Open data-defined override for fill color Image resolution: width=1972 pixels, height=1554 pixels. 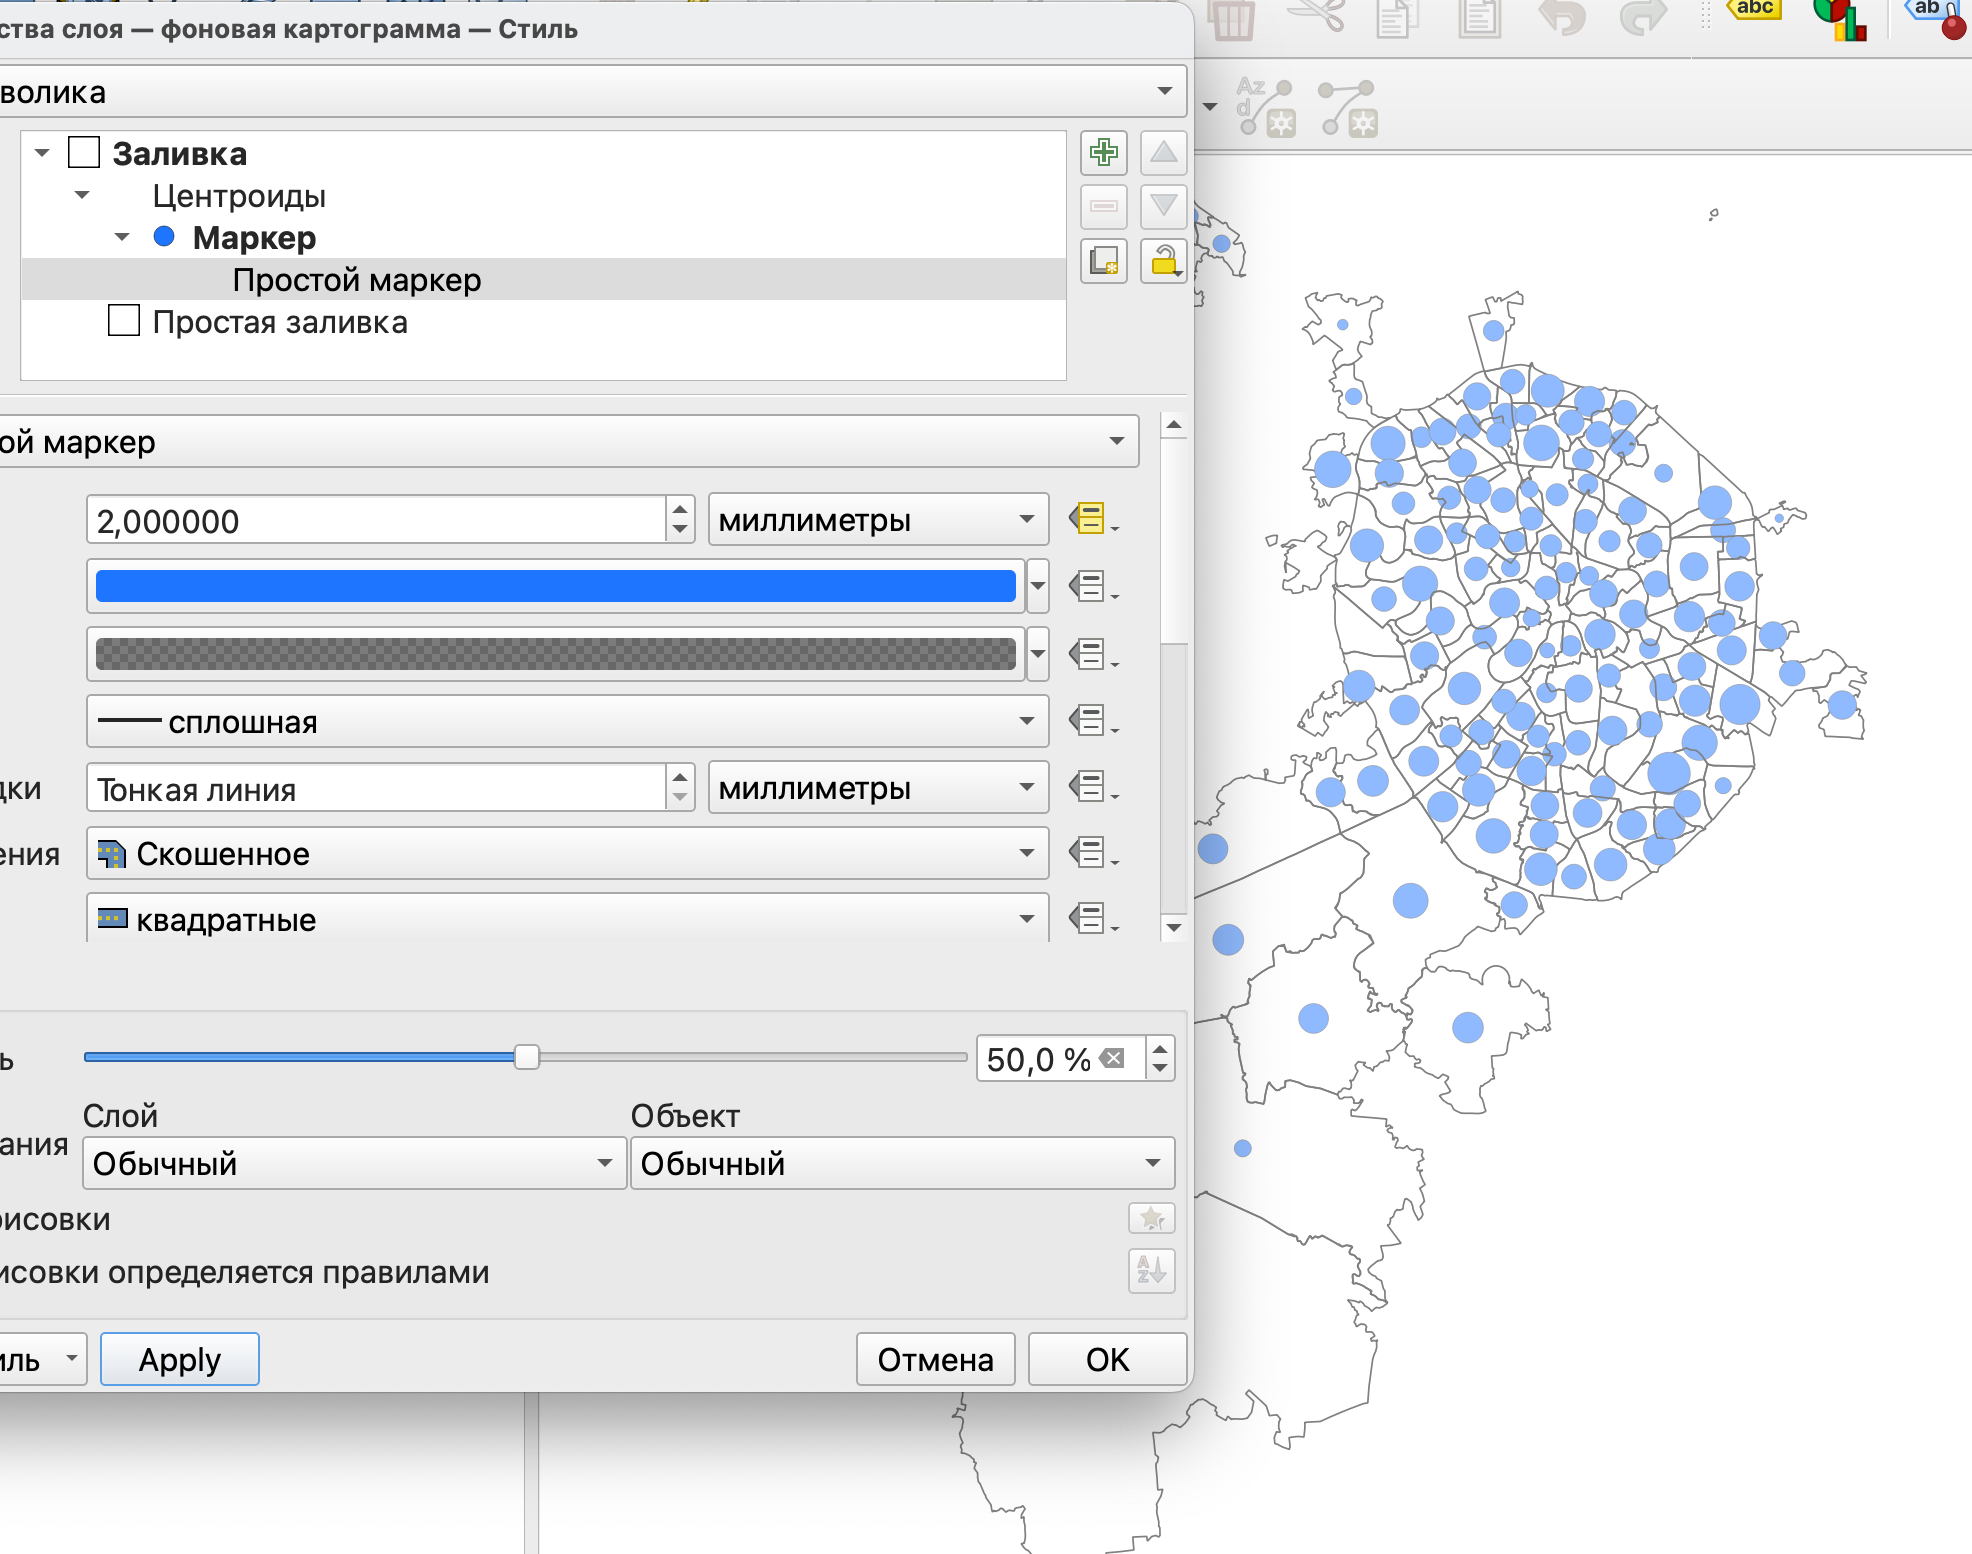tap(1090, 586)
